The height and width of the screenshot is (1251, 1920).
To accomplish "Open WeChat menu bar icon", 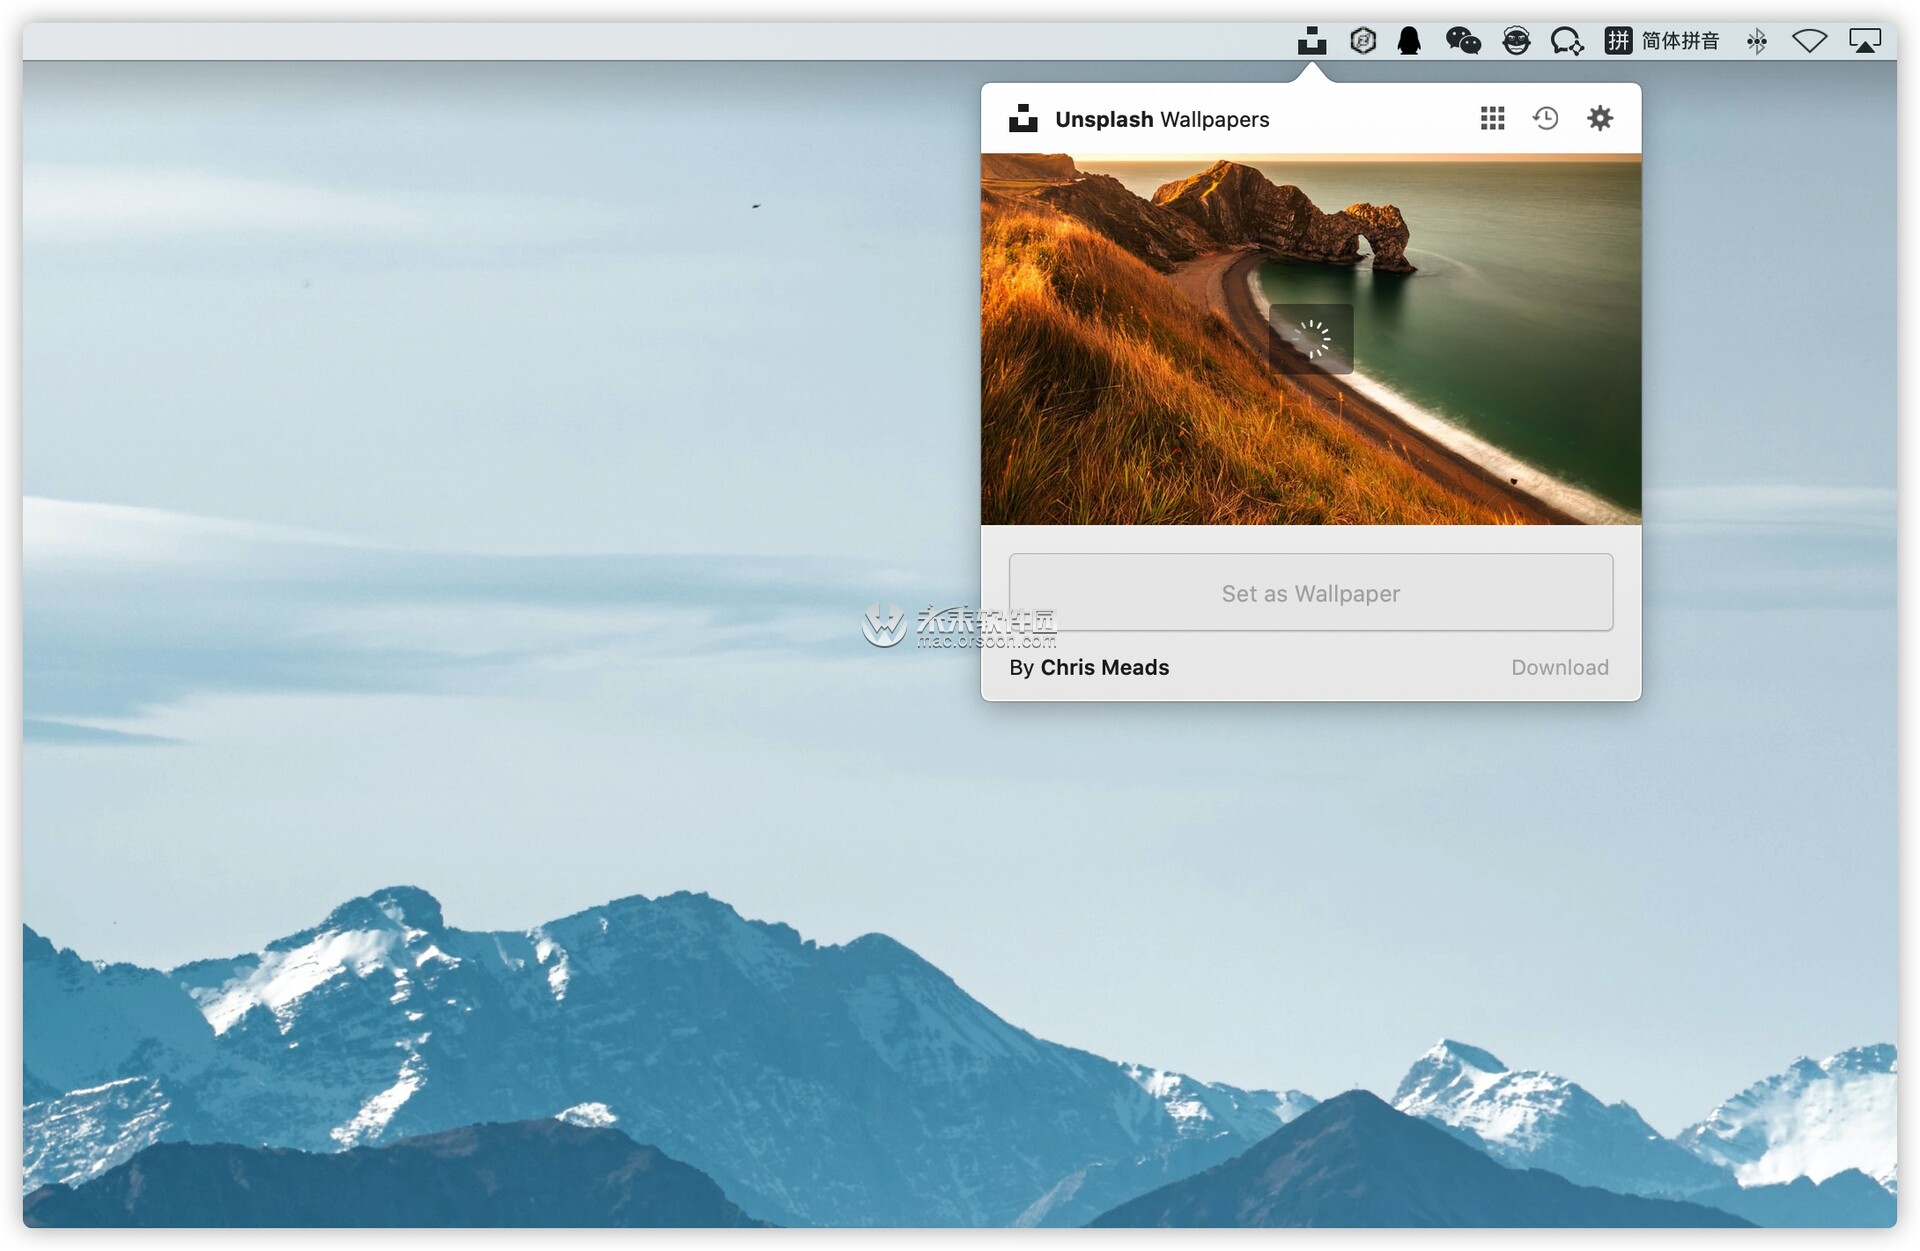I will click(x=1462, y=41).
